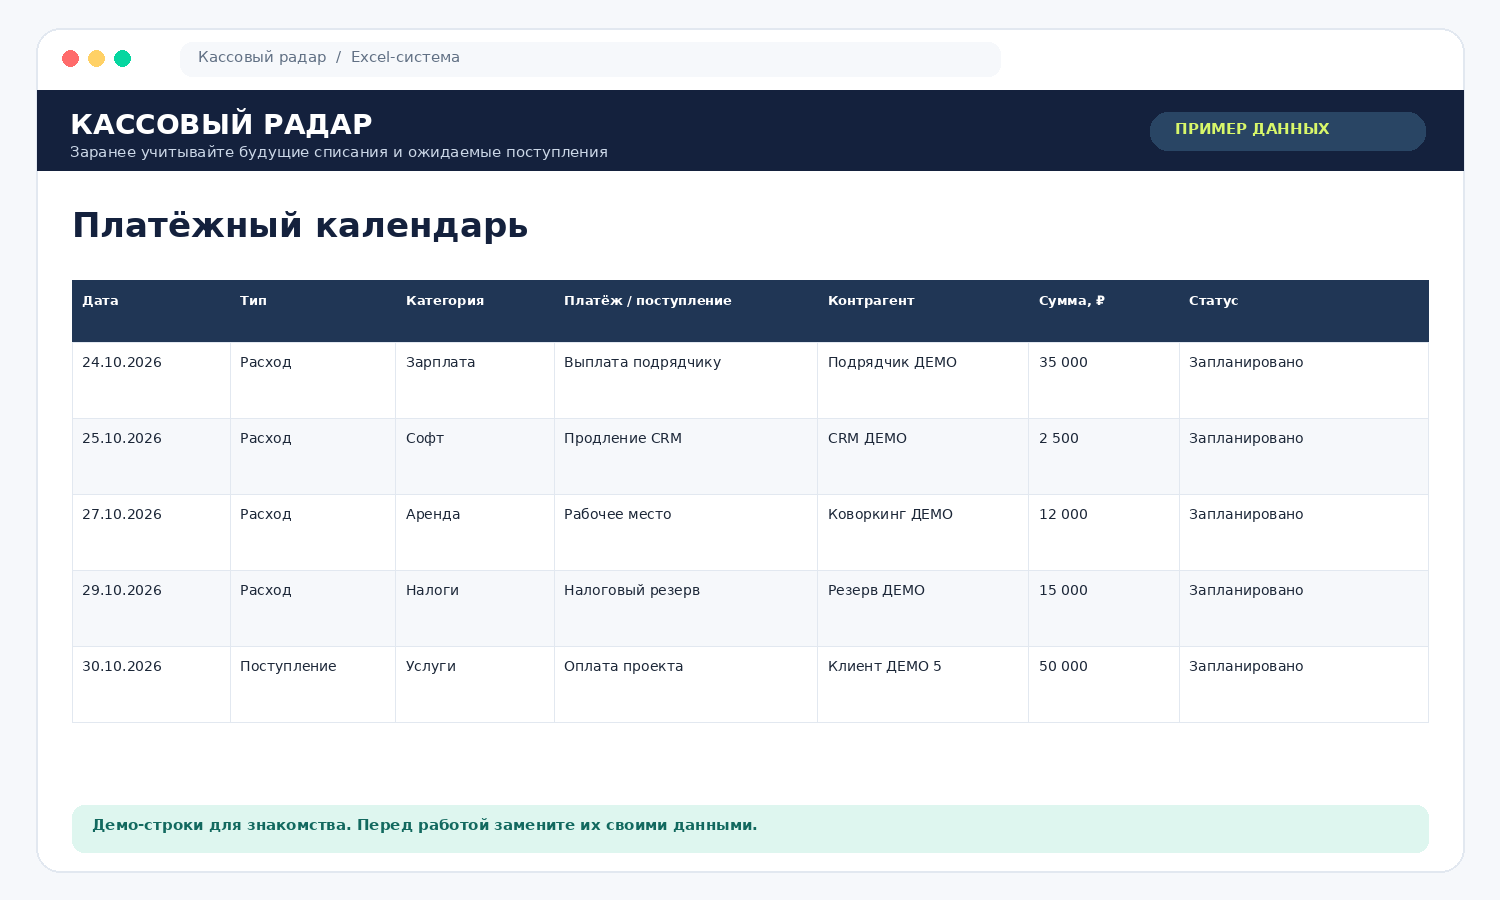Screen dimensions: 1500x900
Task: Select the Налоги category cell
Action: pyautogui.click(x=475, y=608)
